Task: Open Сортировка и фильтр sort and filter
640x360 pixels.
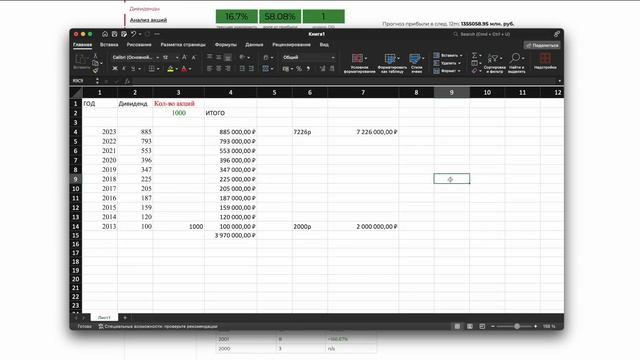Action: point(494,63)
